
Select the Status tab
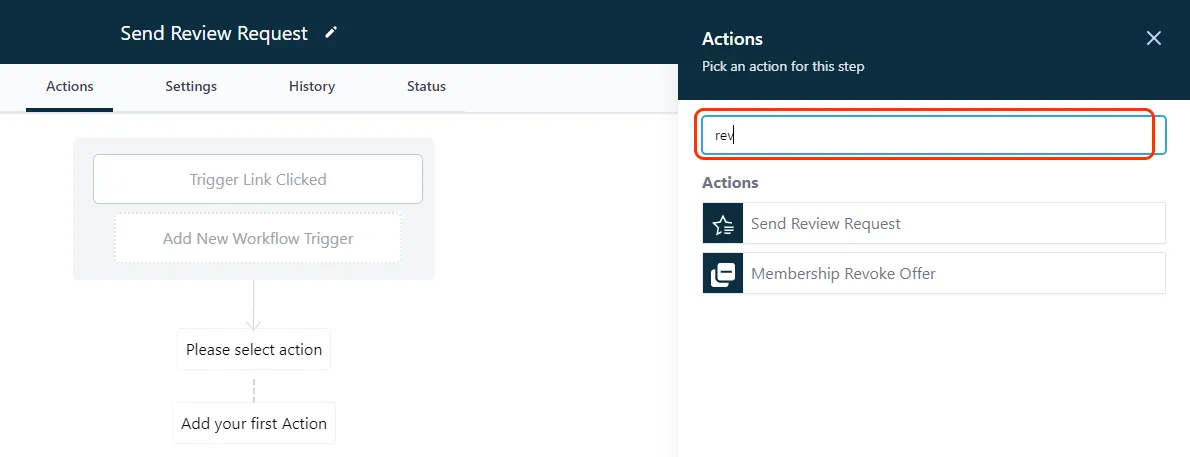coord(426,86)
